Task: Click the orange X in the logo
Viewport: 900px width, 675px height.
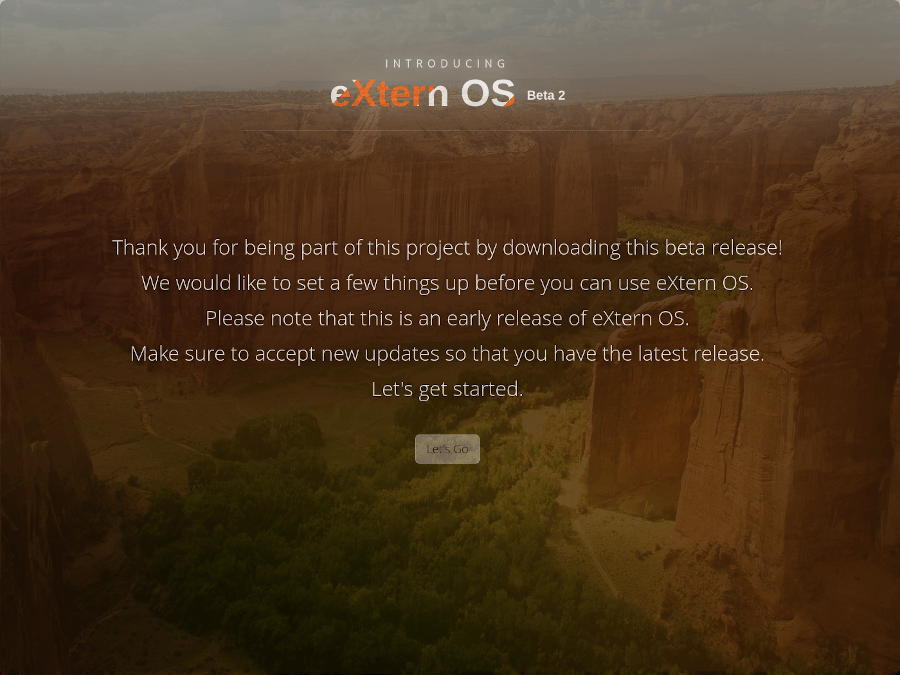Action: [364, 94]
